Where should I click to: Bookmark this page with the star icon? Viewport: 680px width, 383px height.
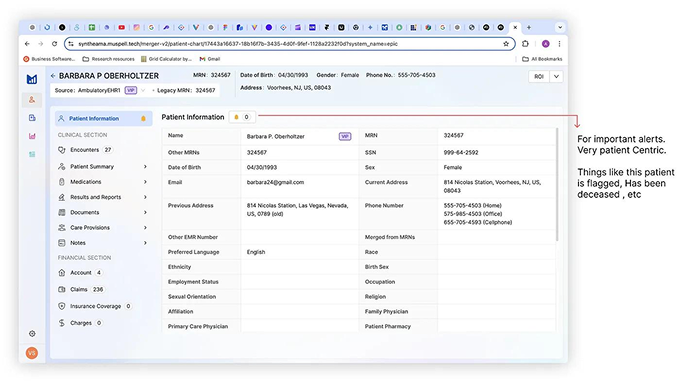click(506, 44)
